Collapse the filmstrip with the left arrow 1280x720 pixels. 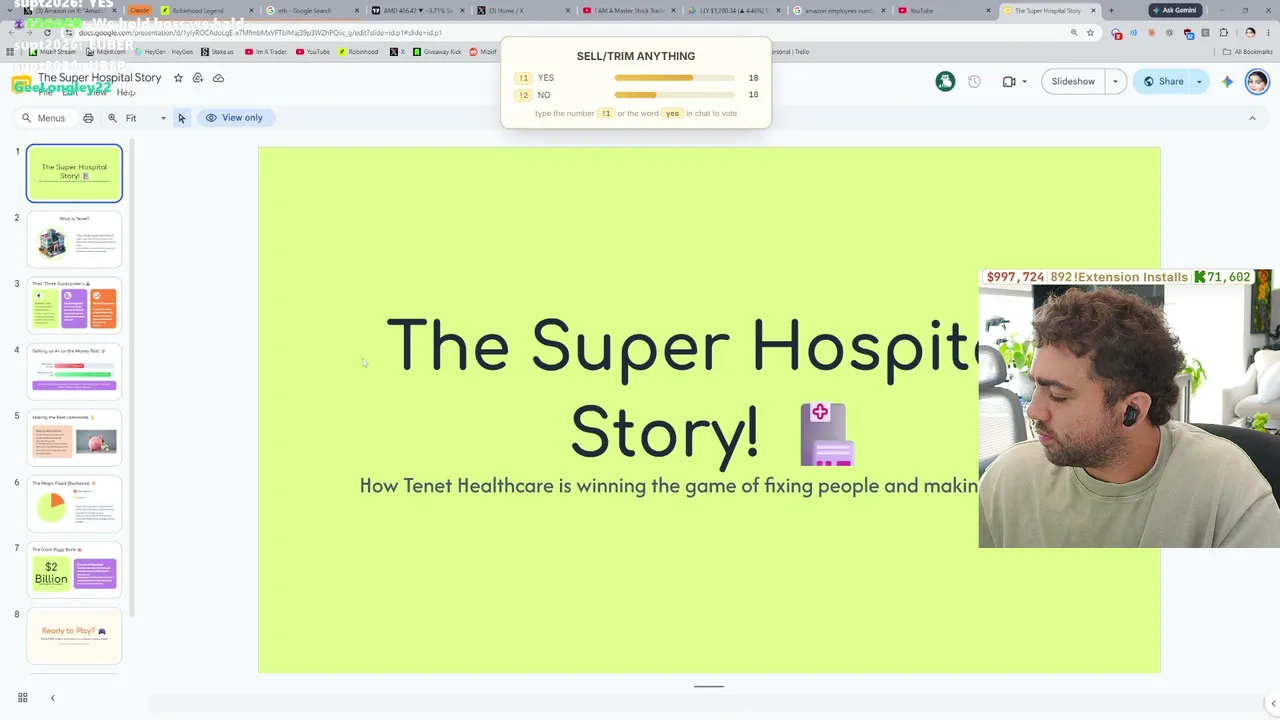52,698
